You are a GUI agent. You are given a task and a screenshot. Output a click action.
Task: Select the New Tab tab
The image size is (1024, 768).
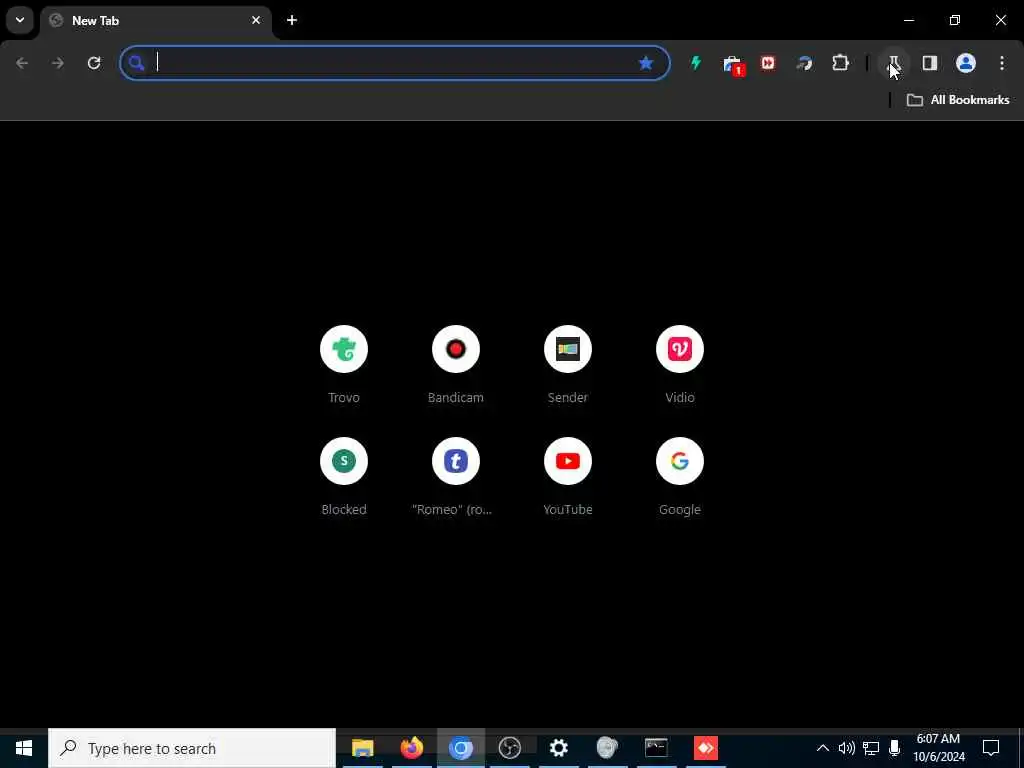(155, 21)
